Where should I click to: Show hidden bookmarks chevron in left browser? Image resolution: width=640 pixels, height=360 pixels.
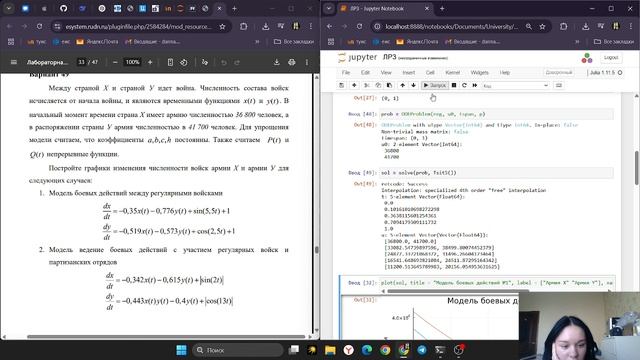(x=257, y=42)
